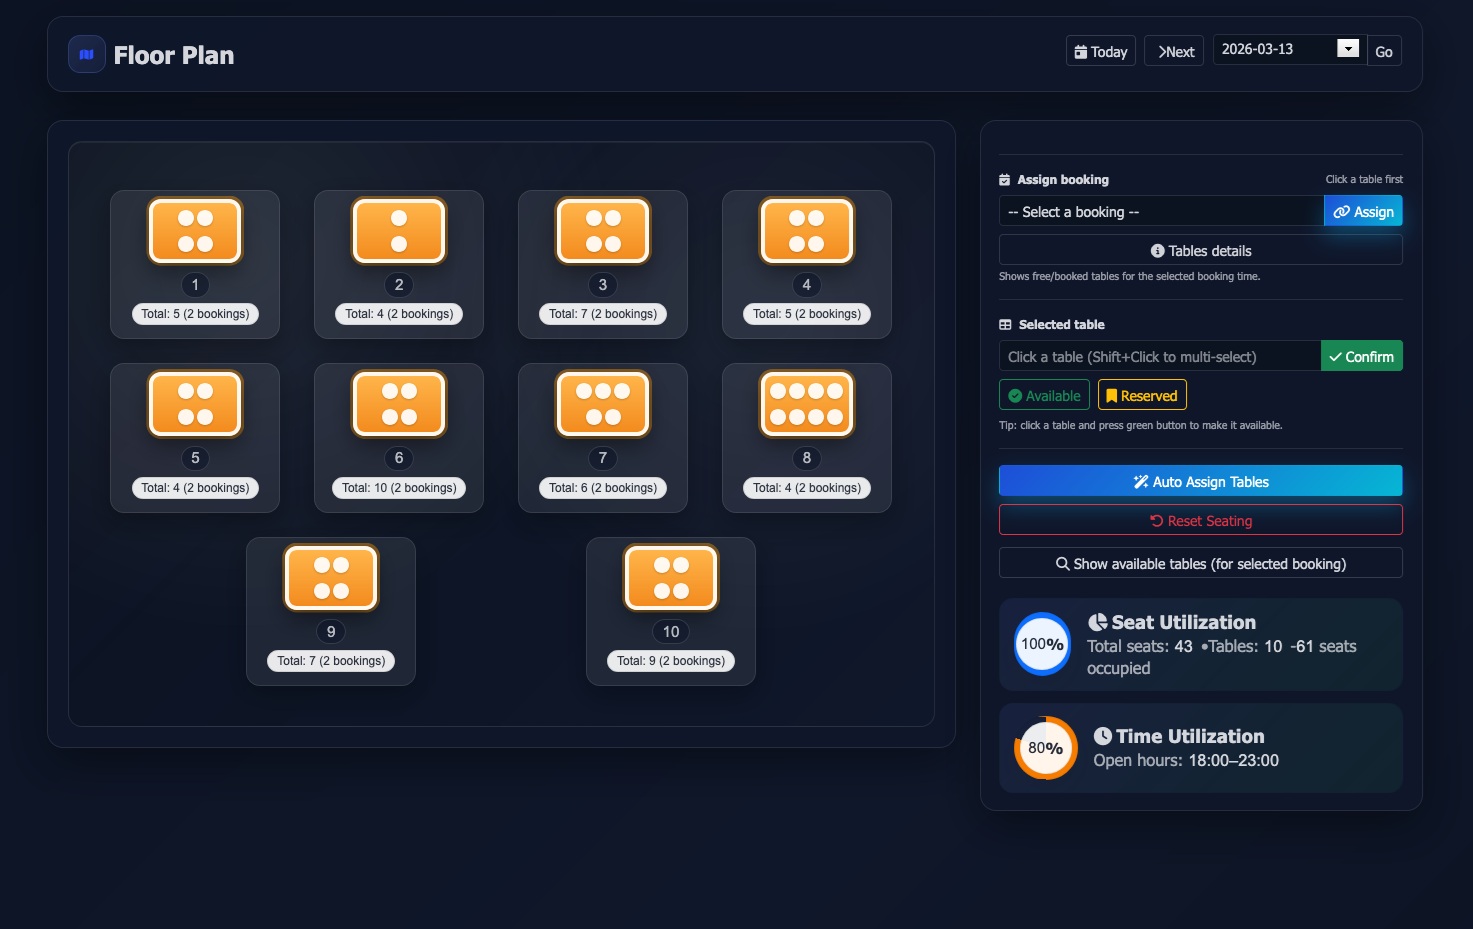Screen dimensions: 1473x929
Task: Click the 100% seat utilization ring
Action: coord(1042,645)
